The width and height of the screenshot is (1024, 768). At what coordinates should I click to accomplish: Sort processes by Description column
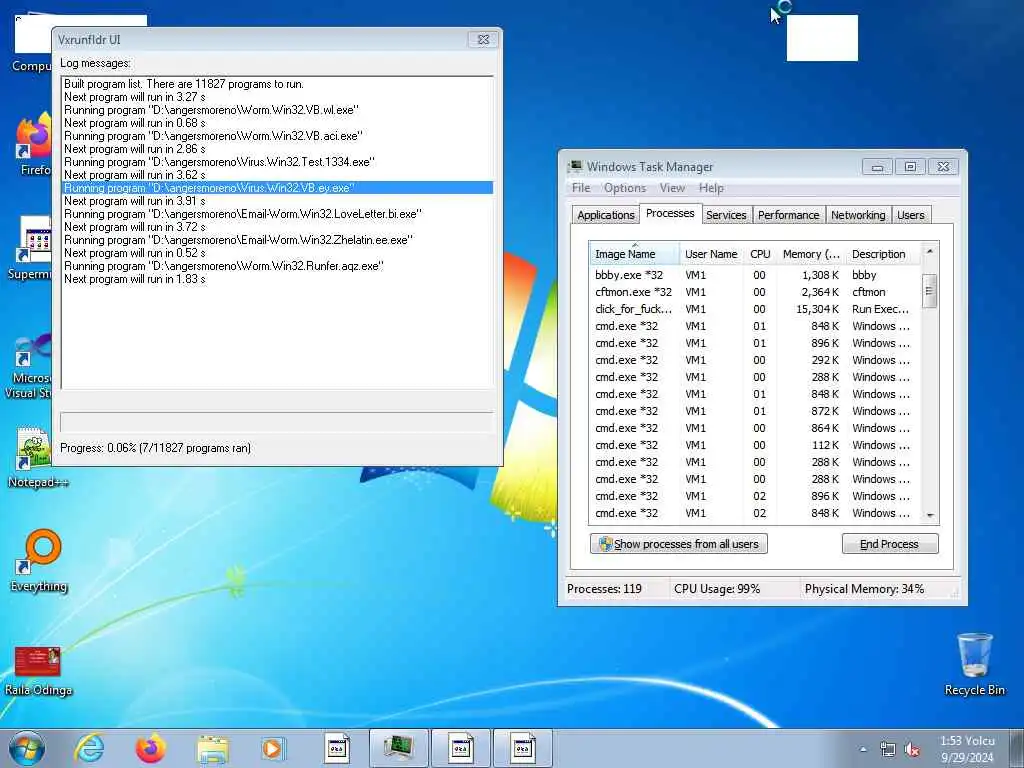(x=883, y=253)
